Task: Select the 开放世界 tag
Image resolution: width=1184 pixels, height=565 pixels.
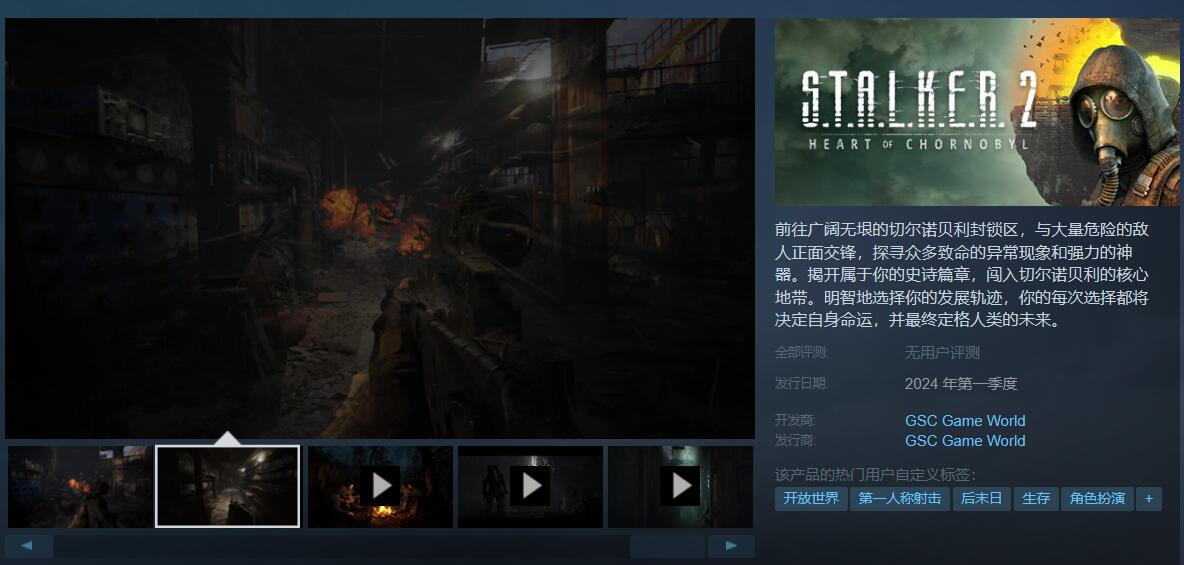Action: click(x=811, y=499)
